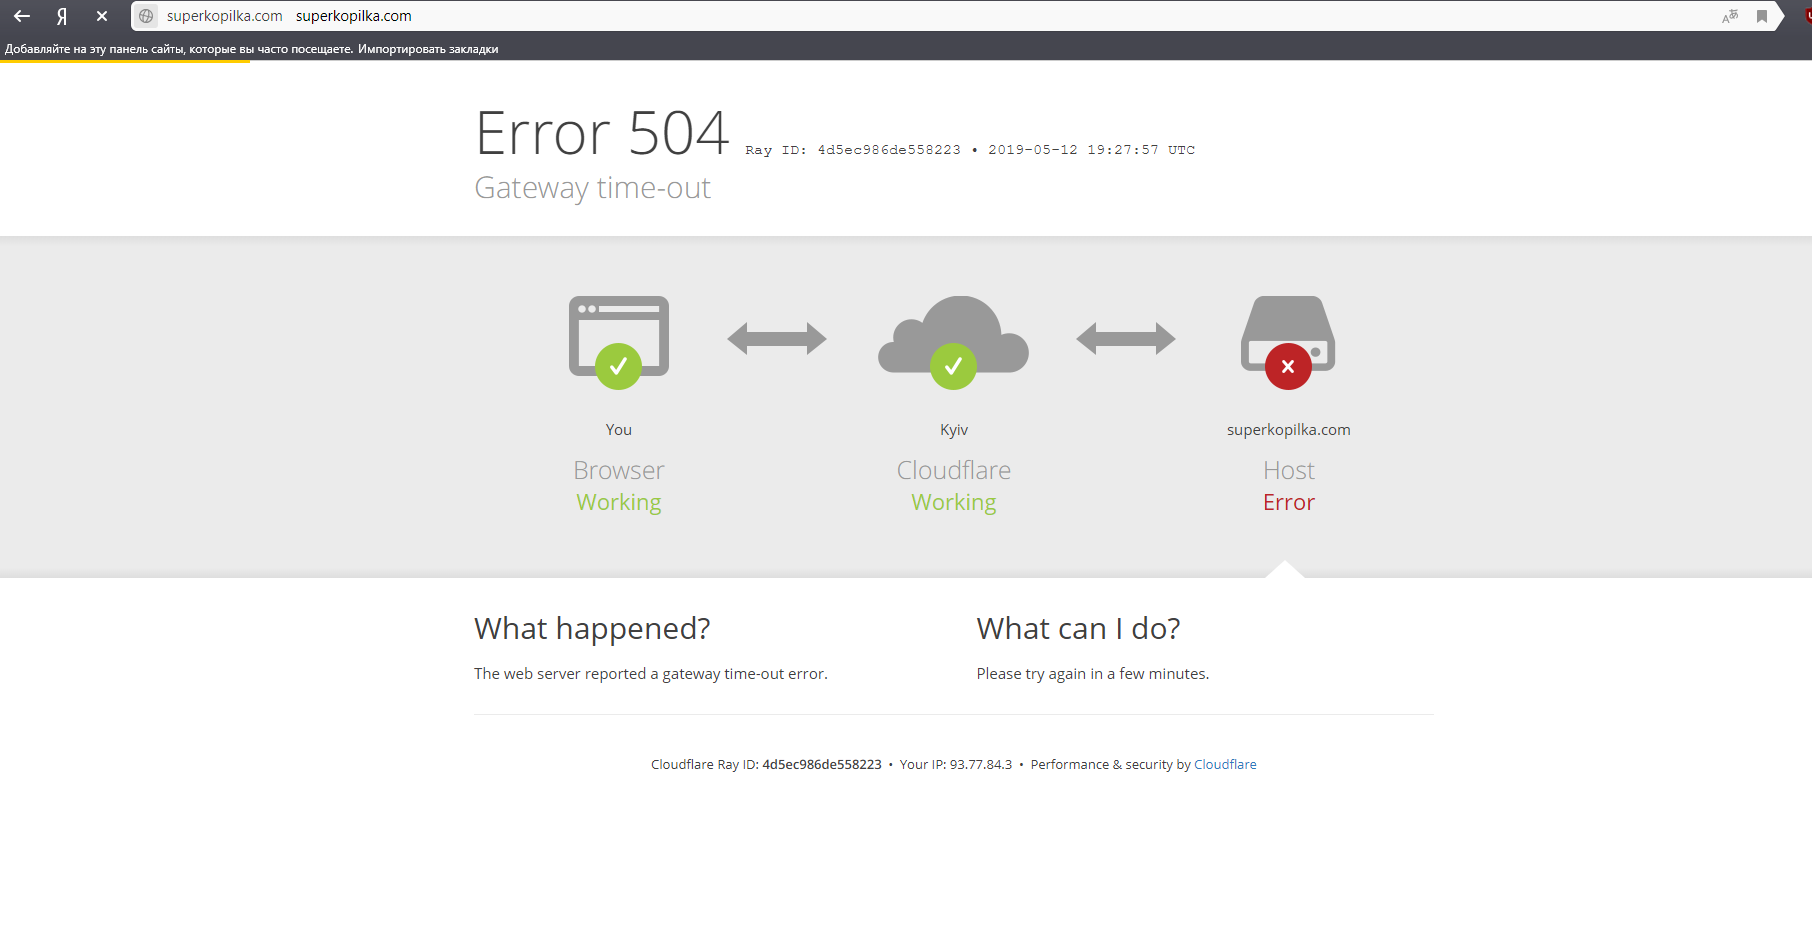Click the green 'Working' status under Browser
Viewport: 1812px width, 939px height.
[x=619, y=502]
